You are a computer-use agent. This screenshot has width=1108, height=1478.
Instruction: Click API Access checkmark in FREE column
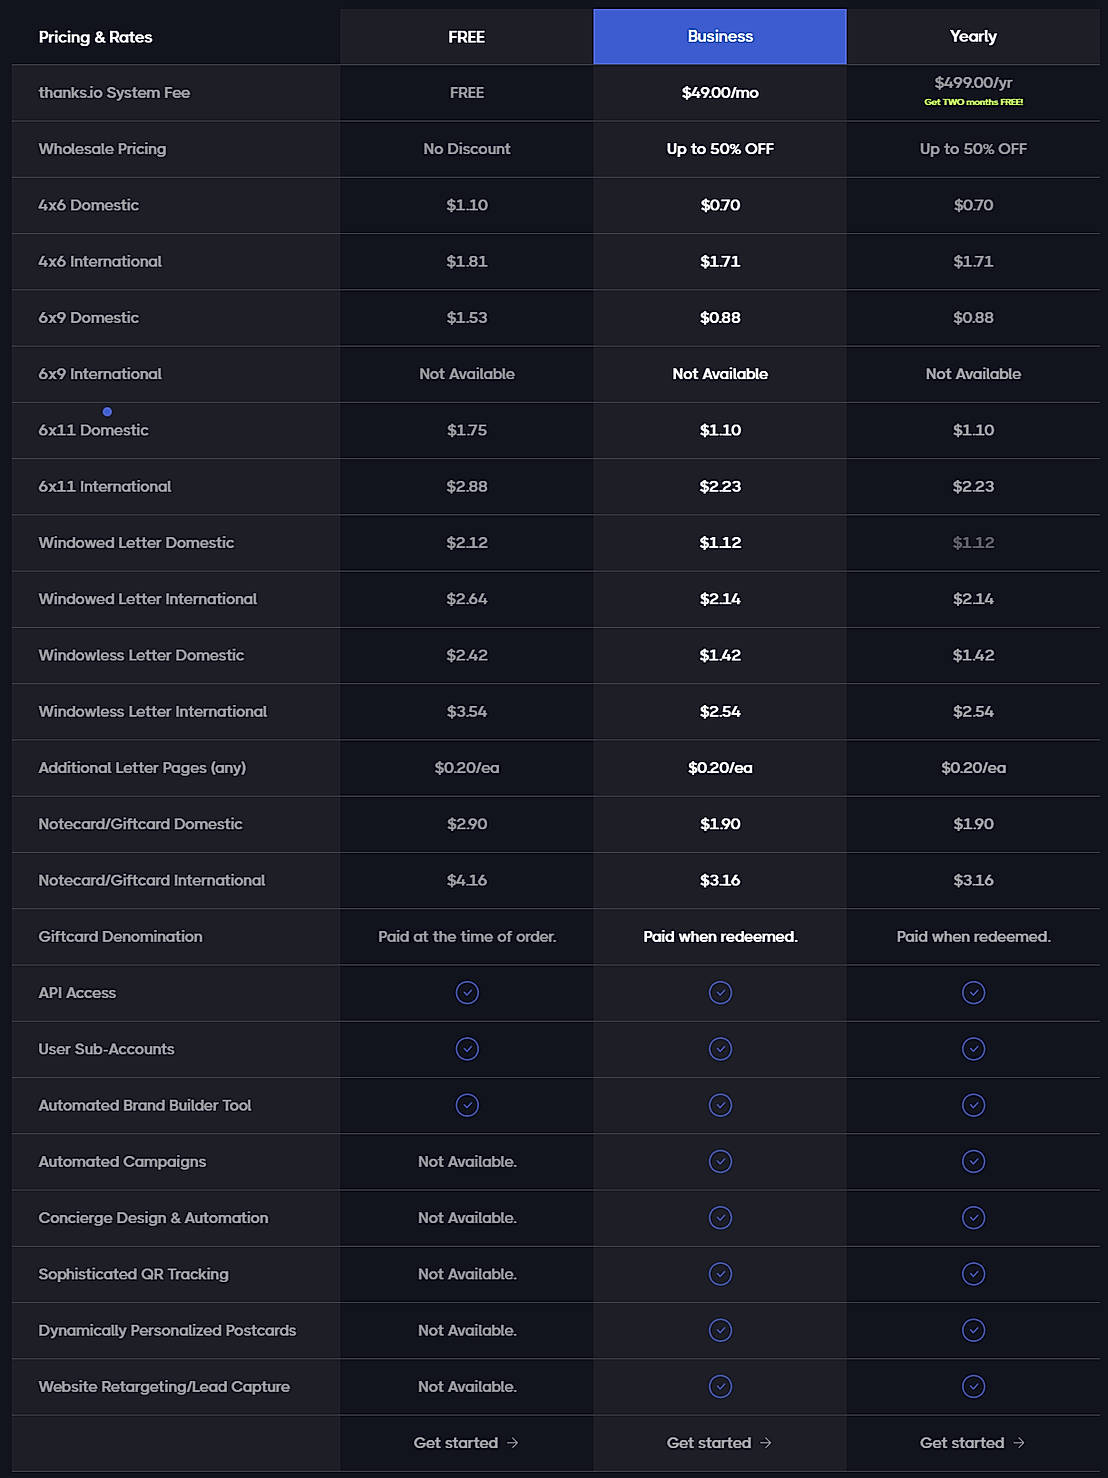click(x=467, y=993)
